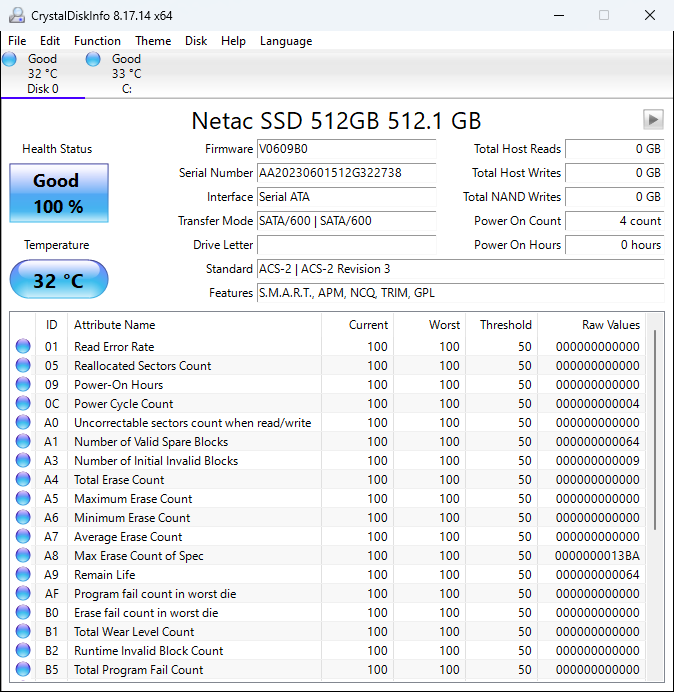Click status orb for Total Erase Count

(x=23, y=480)
